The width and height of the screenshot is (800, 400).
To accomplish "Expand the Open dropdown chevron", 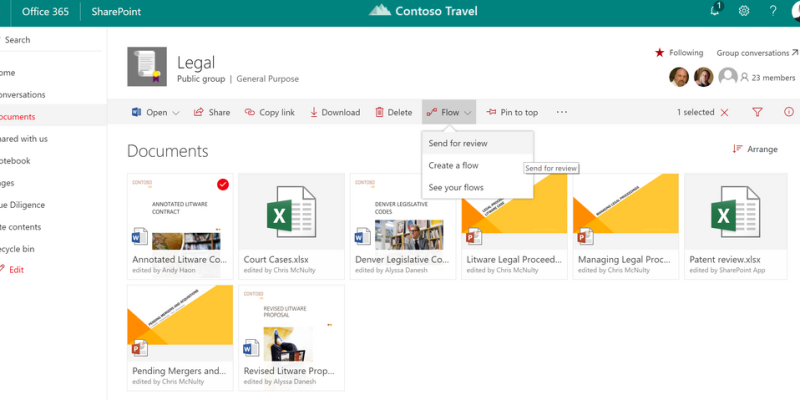I will (176, 113).
